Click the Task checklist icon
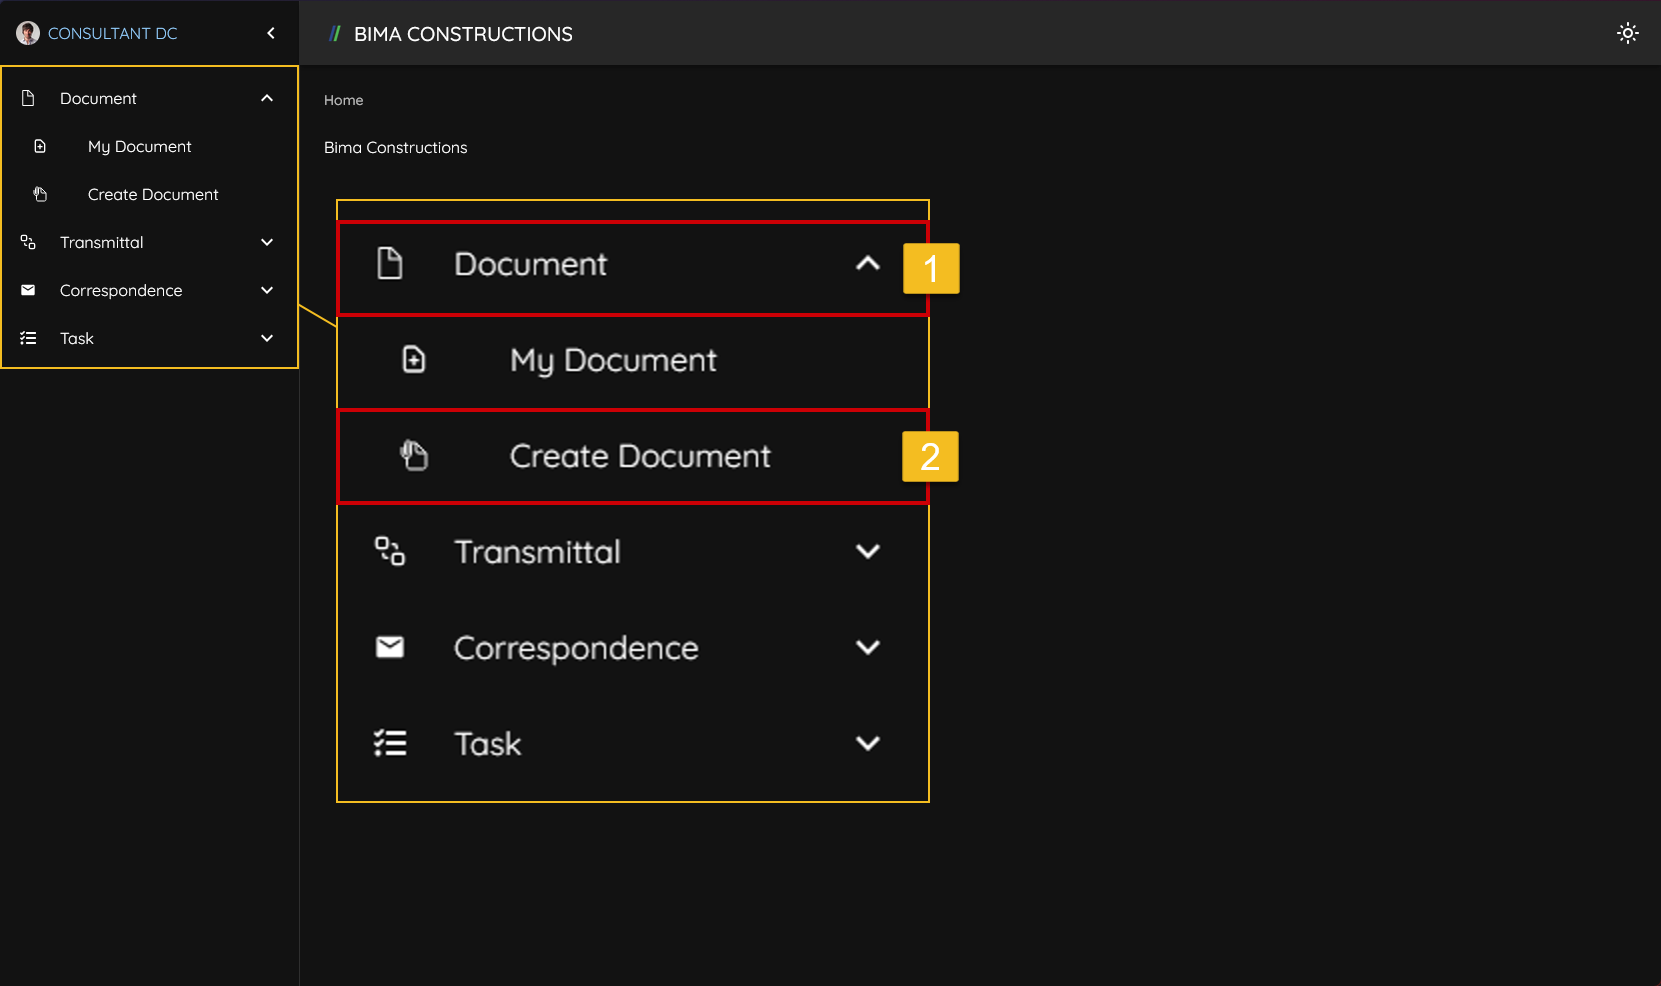The image size is (1661, 986). [27, 338]
